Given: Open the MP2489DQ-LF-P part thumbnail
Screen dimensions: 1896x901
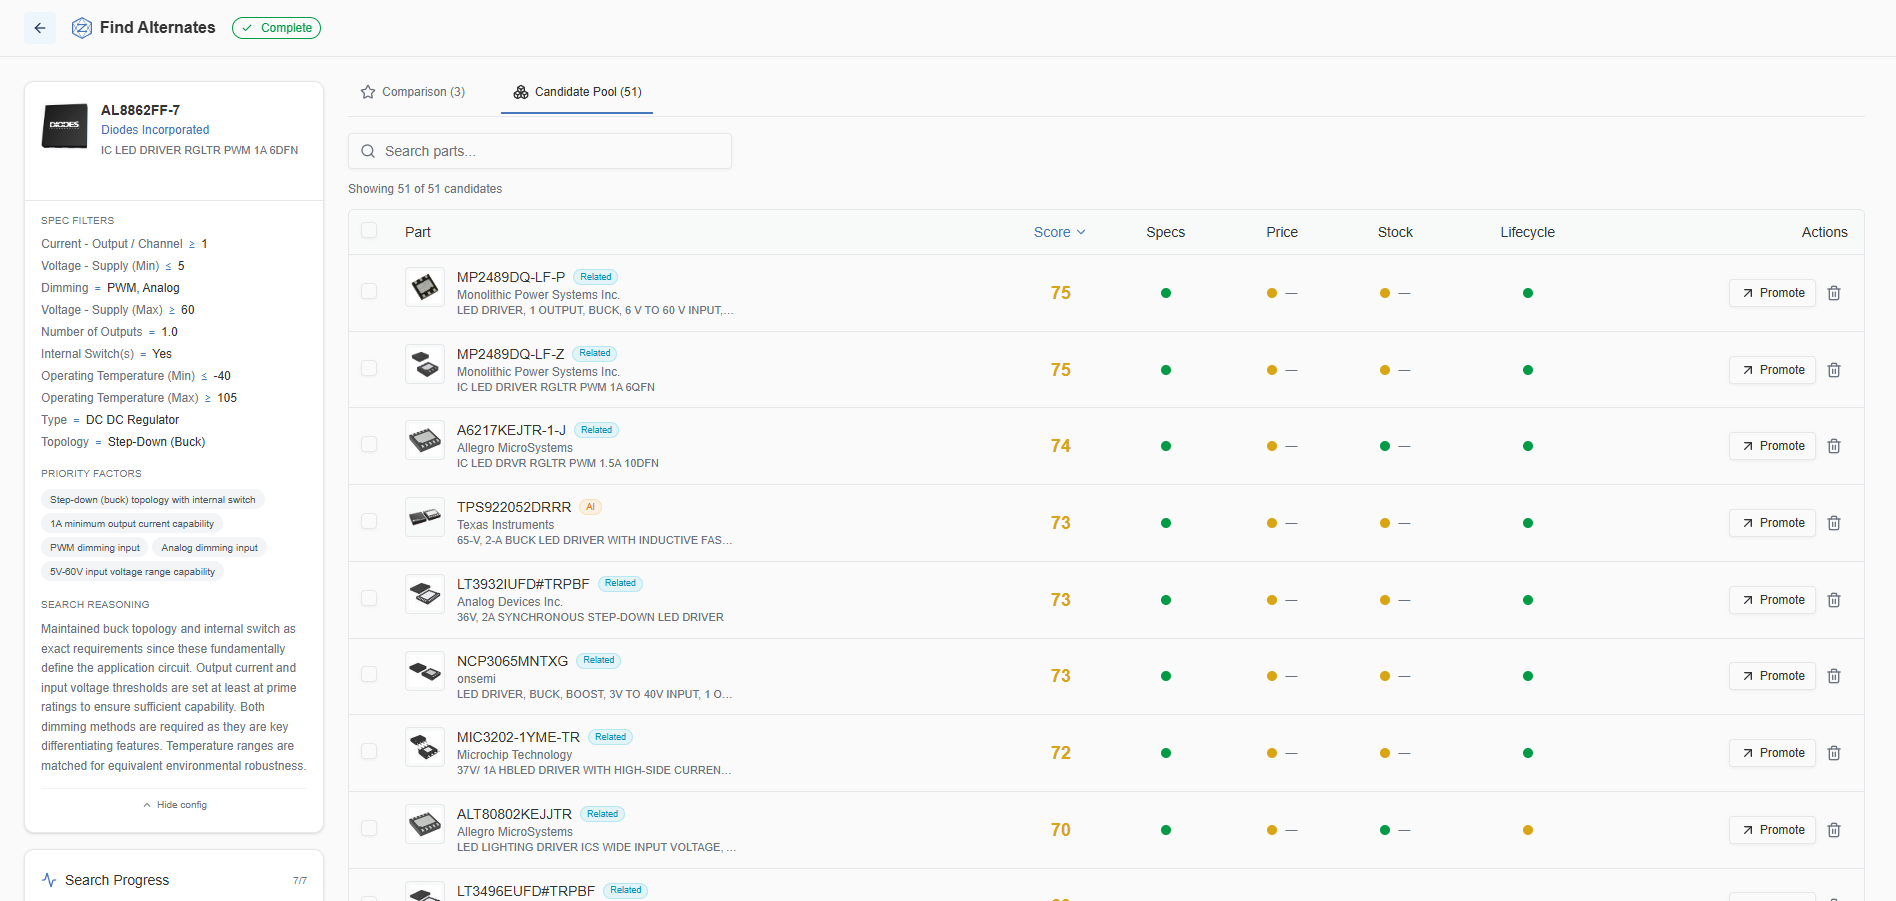Looking at the screenshot, I should [425, 287].
